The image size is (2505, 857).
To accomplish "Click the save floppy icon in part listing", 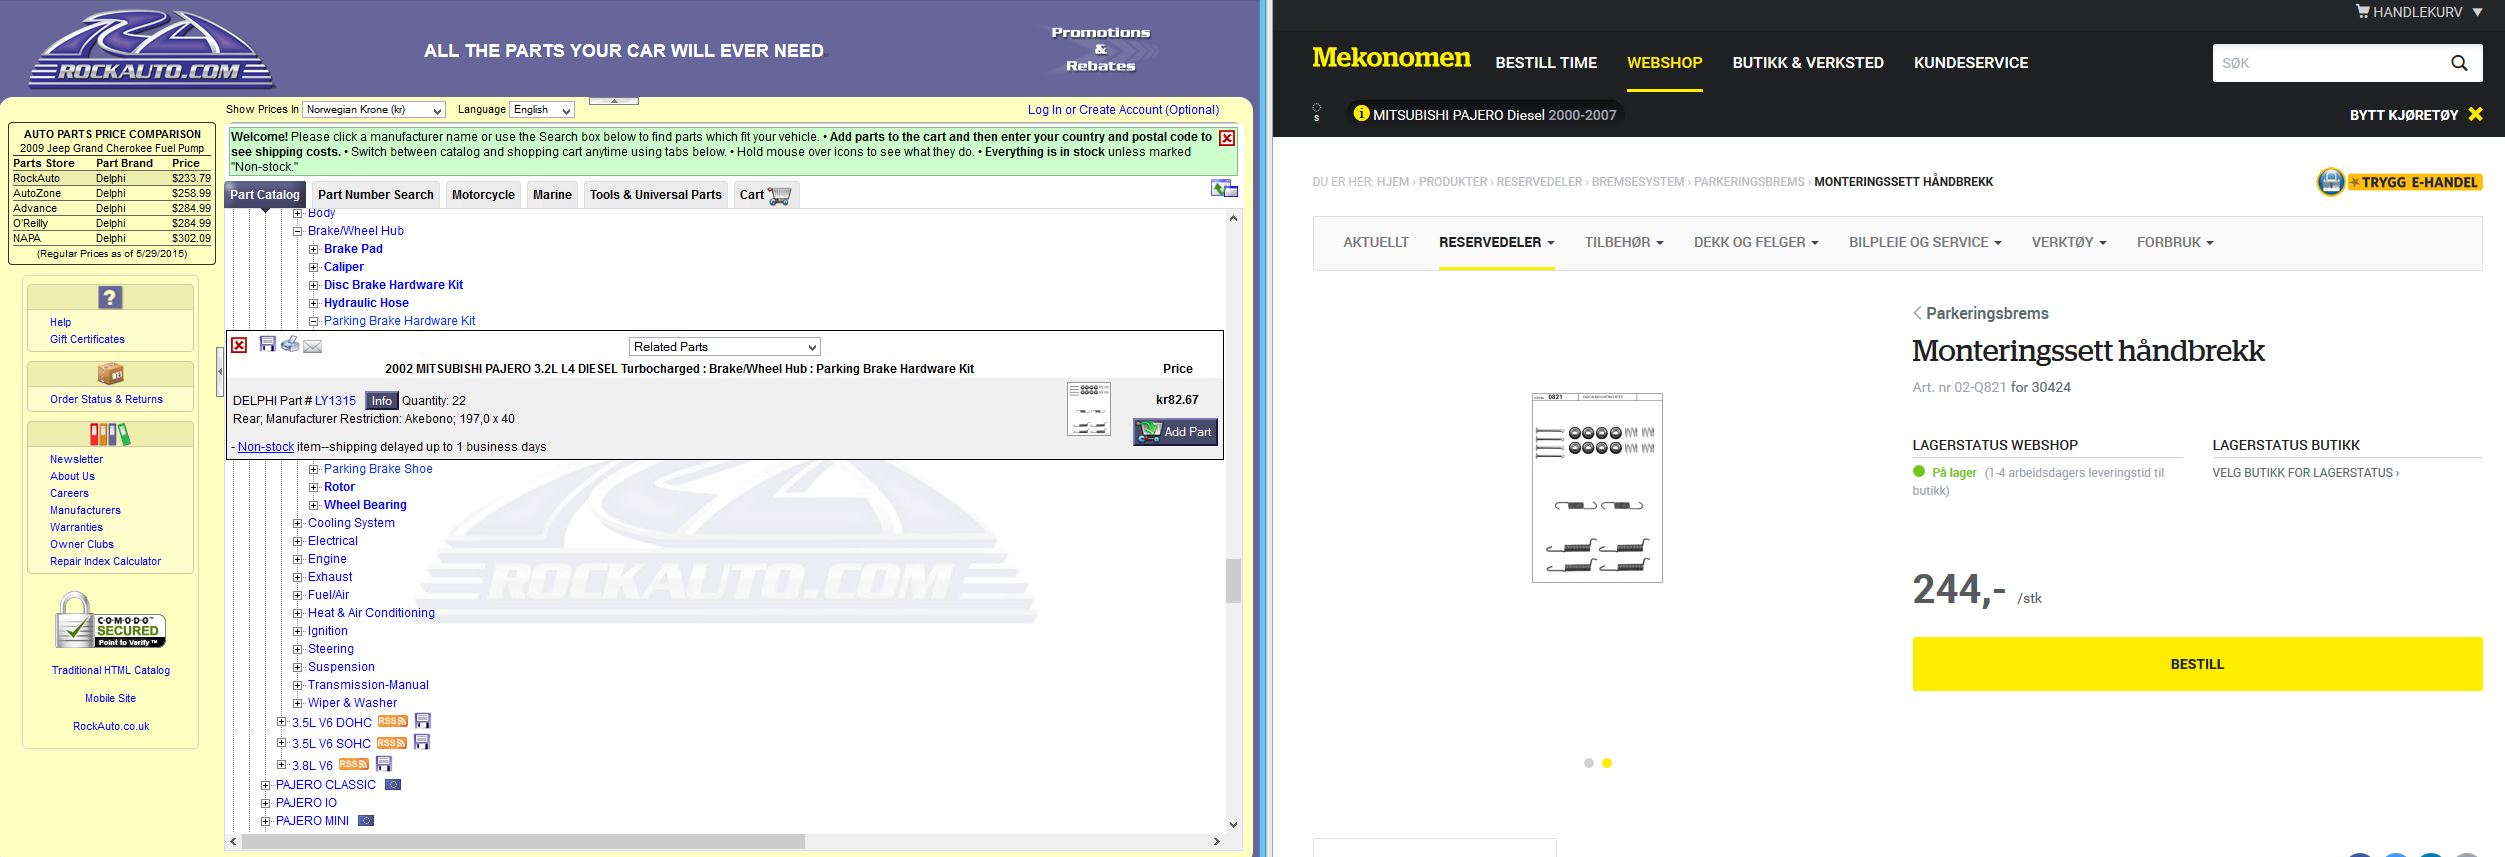I will [267, 344].
